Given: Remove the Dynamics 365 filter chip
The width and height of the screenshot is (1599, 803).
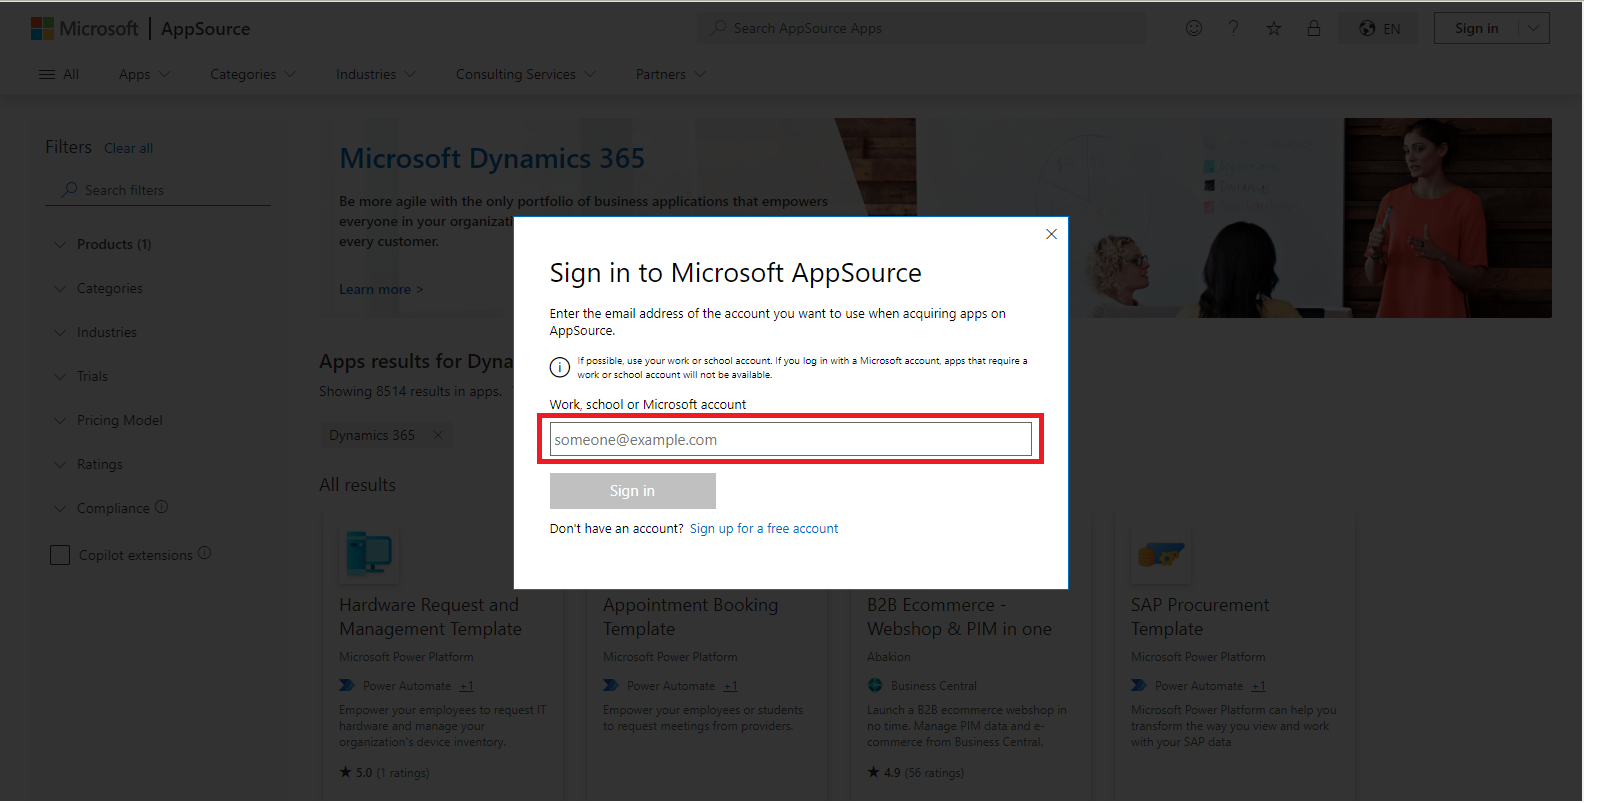Looking at the screenshot, I should (x=437, y=435).
